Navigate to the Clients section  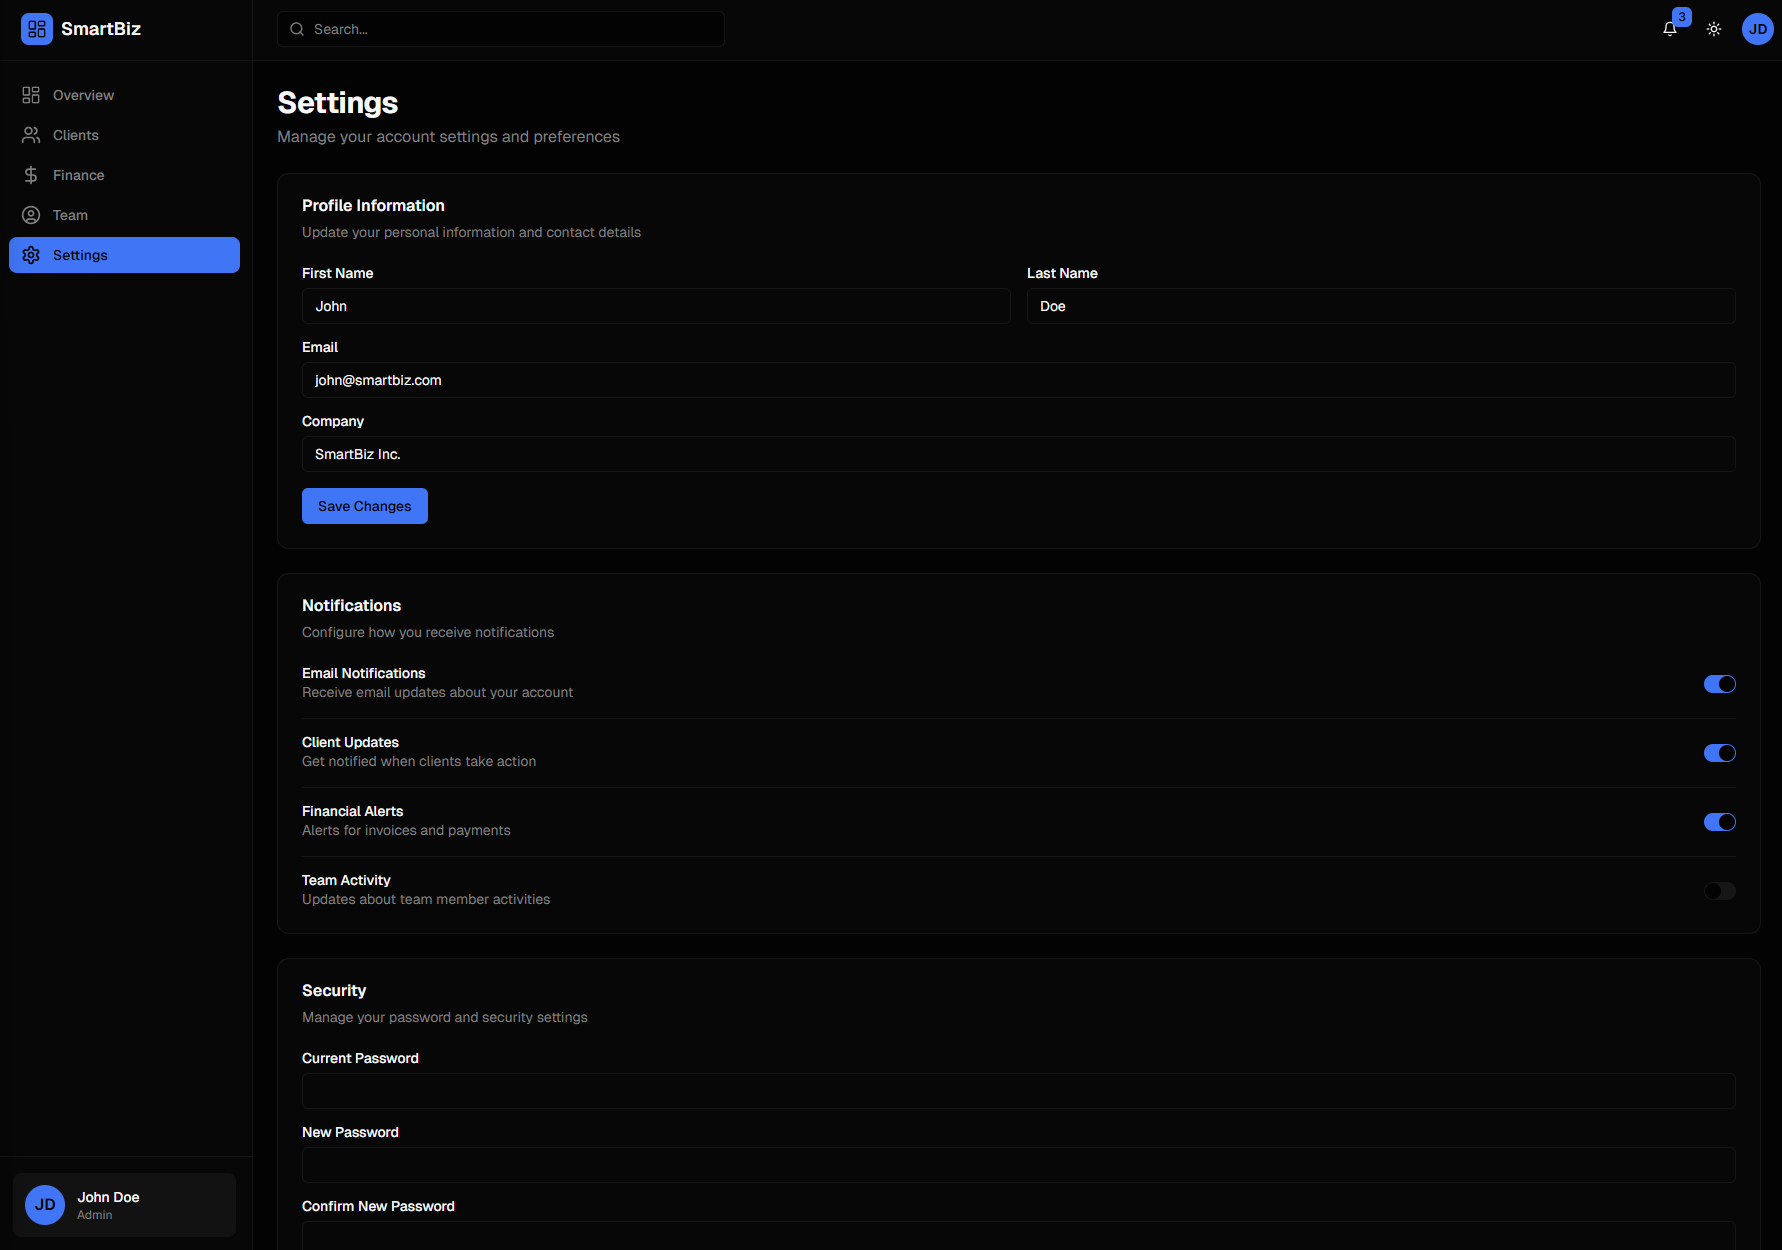click(x=75, y=134)
